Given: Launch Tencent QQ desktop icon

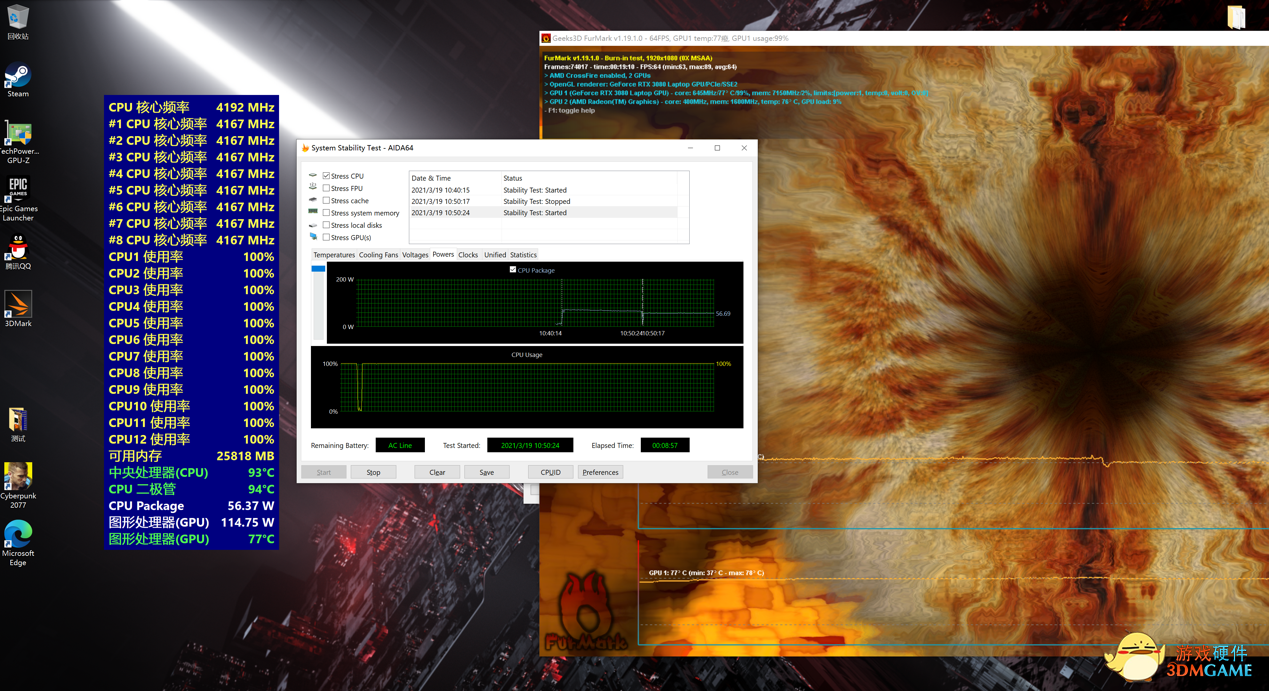Looking at the screenshot, I should click(x=18, y=253).
